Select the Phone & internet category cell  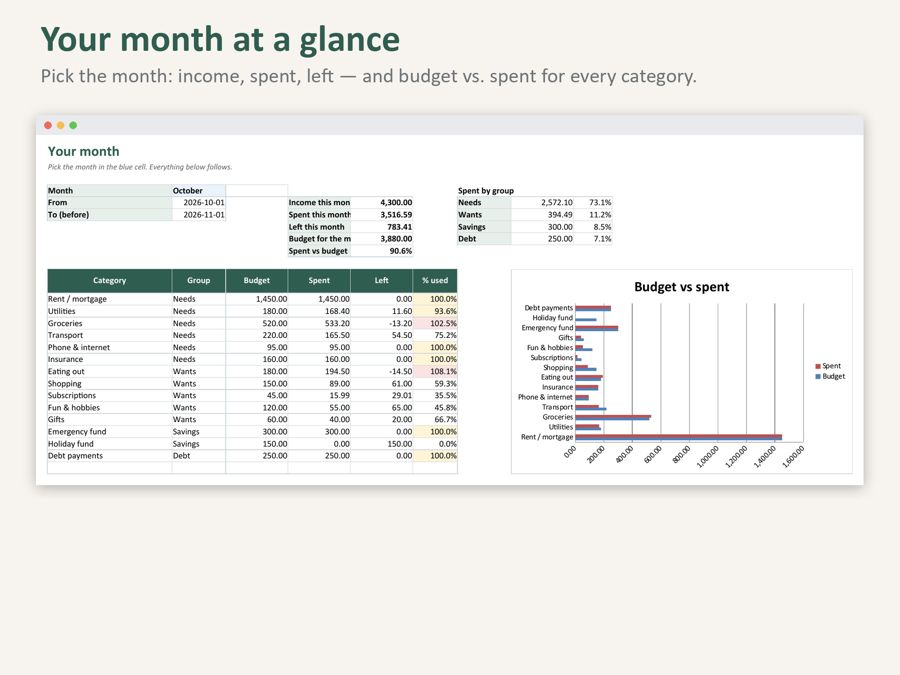point(110,347)
